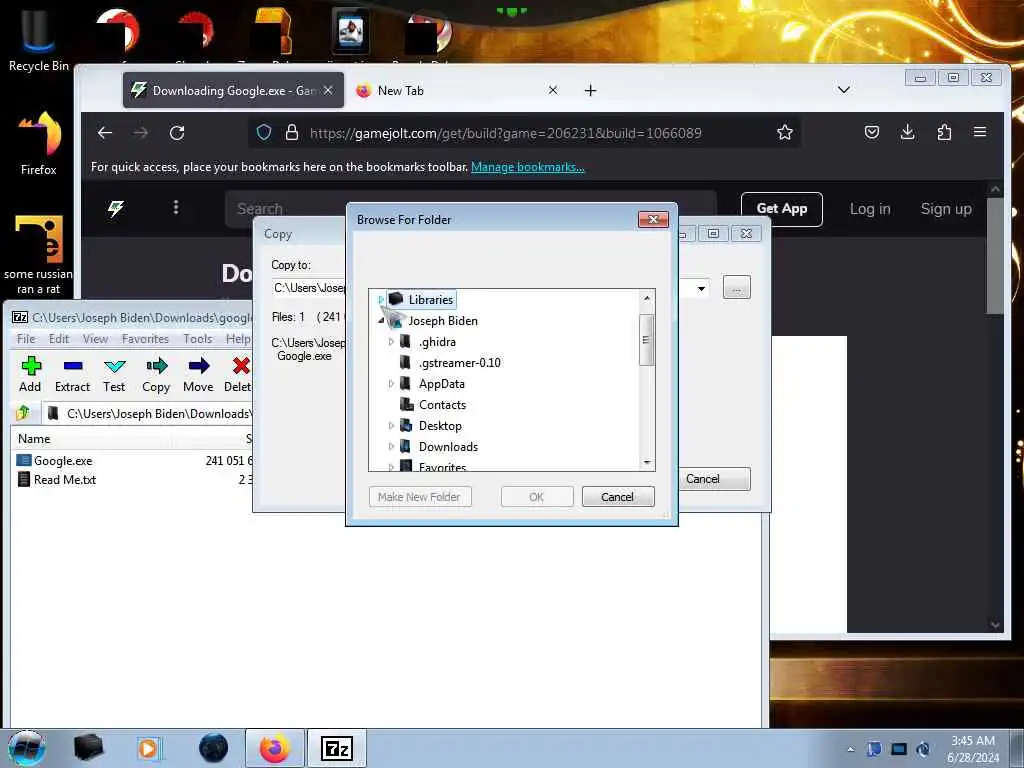Open the 7-Zip Favorites menu

(145, 339)
